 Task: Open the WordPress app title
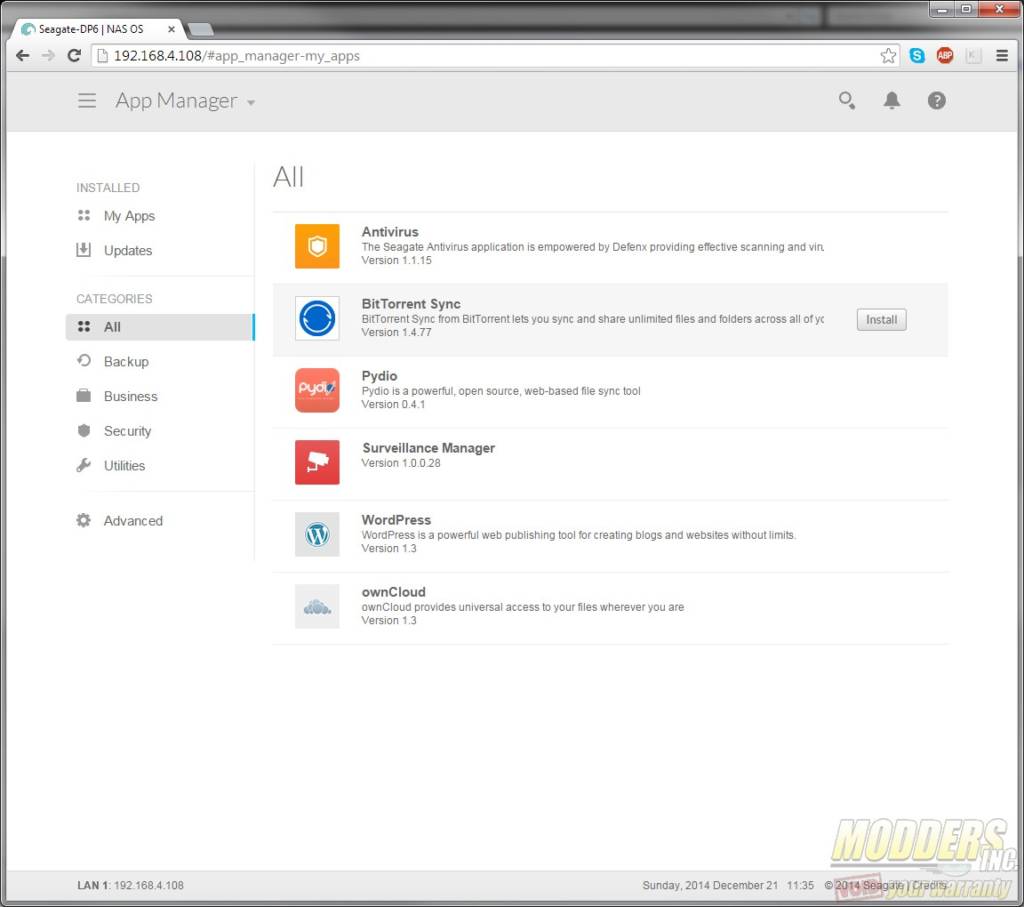point(396,520)
